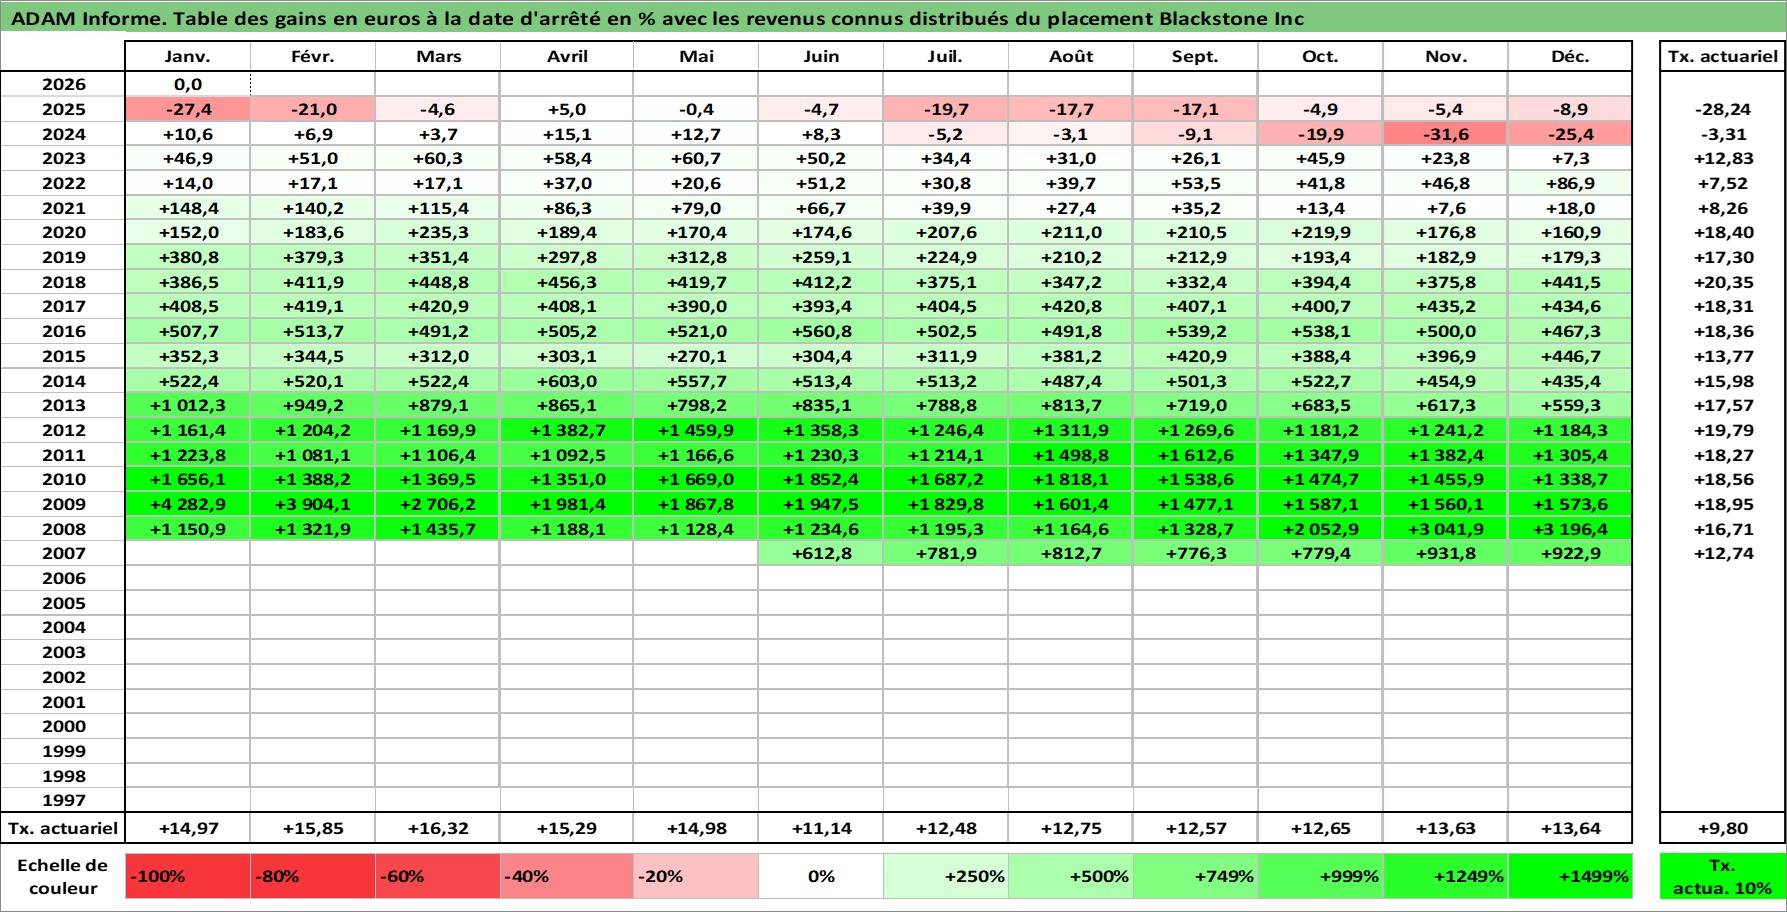Screen dimensions: 1787x912
Task: Select the +1 852,4 cell in 2010
Action: click(x=821, y=480)
